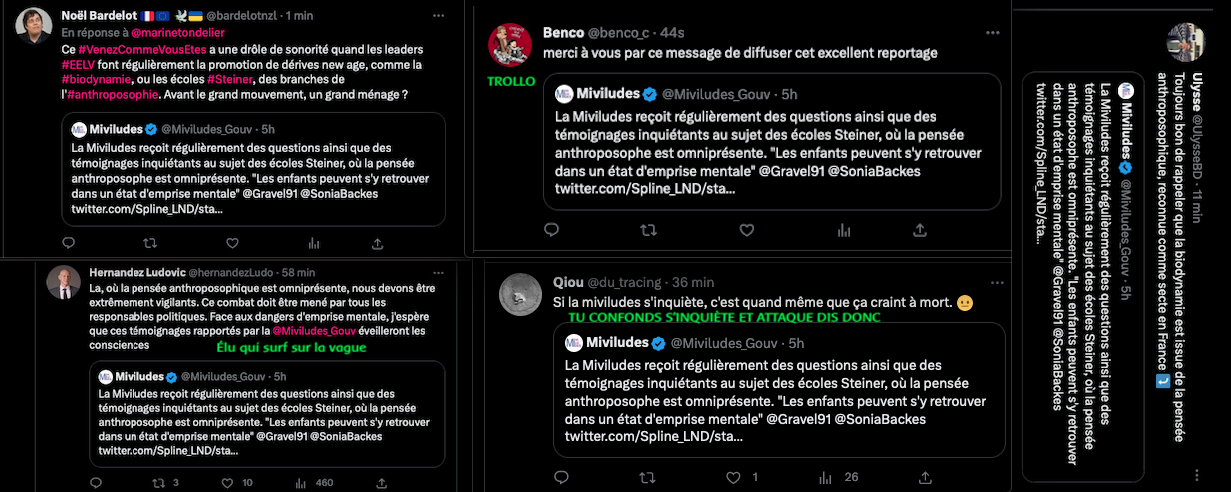View analytics of Hernandez Ludovic's tweet
Viewport: 1231px width, 492px height.
pos(298,483)
